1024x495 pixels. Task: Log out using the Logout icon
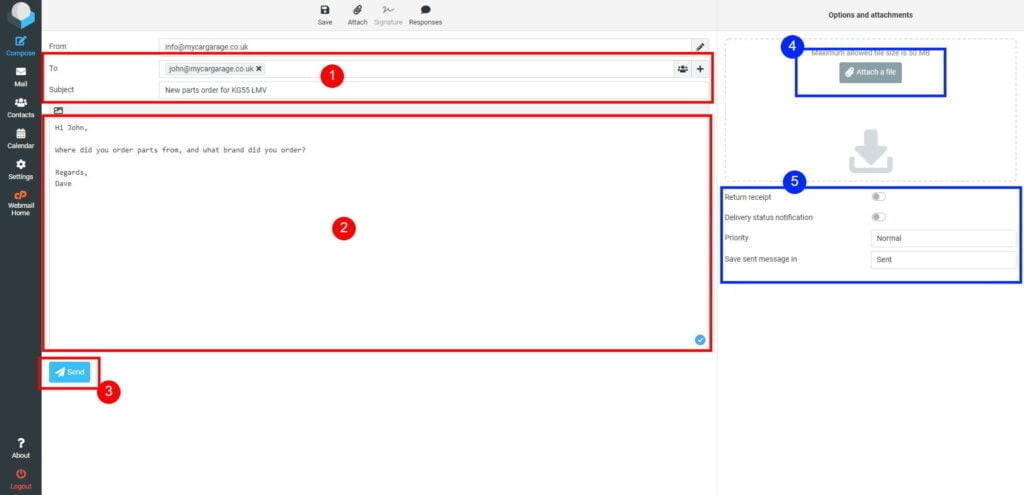click(x=20, y=479)
